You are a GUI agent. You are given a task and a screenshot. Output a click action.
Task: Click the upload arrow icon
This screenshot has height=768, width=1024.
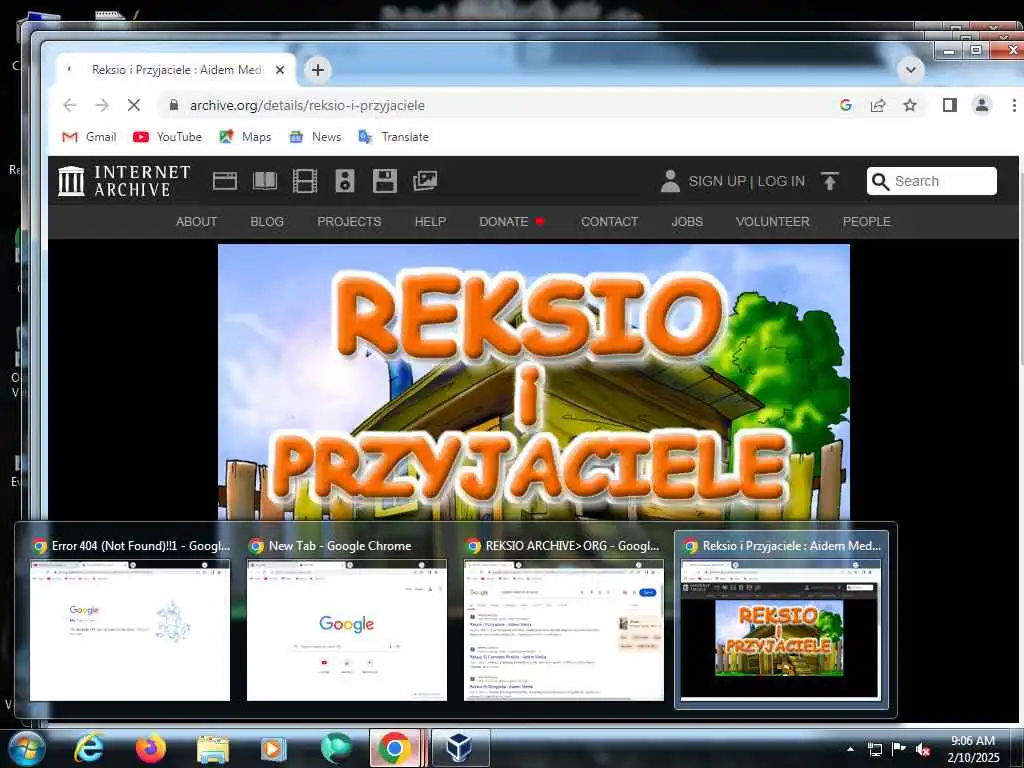point(829,181)
